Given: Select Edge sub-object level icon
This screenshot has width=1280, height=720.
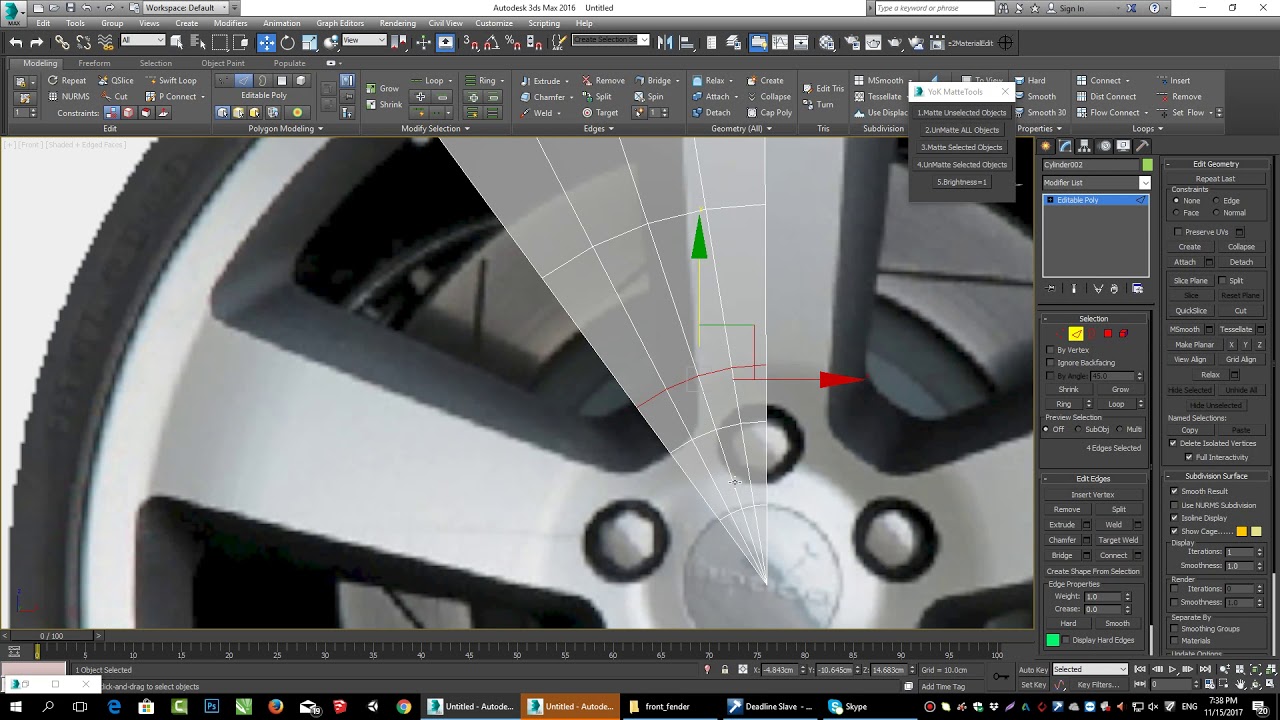Looking at the screenshot, I should pyautogui.click(x=1076, y=334).
